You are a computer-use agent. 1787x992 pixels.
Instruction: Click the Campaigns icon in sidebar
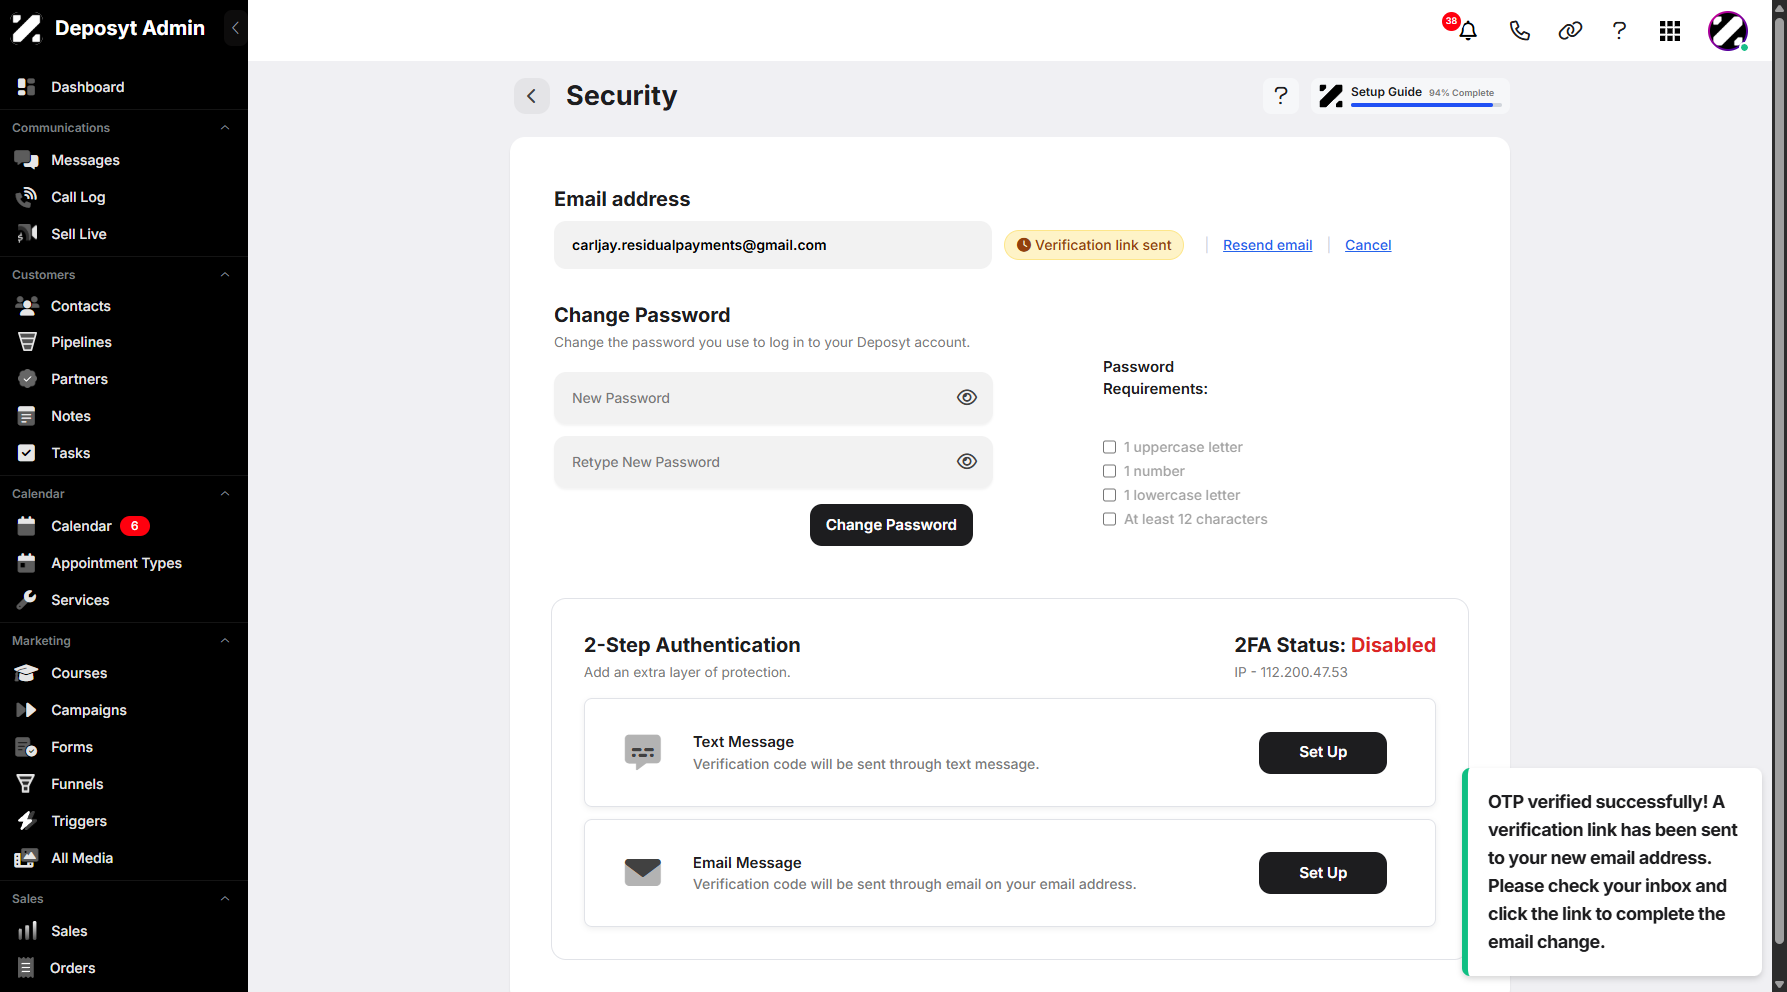coord(27,710)
